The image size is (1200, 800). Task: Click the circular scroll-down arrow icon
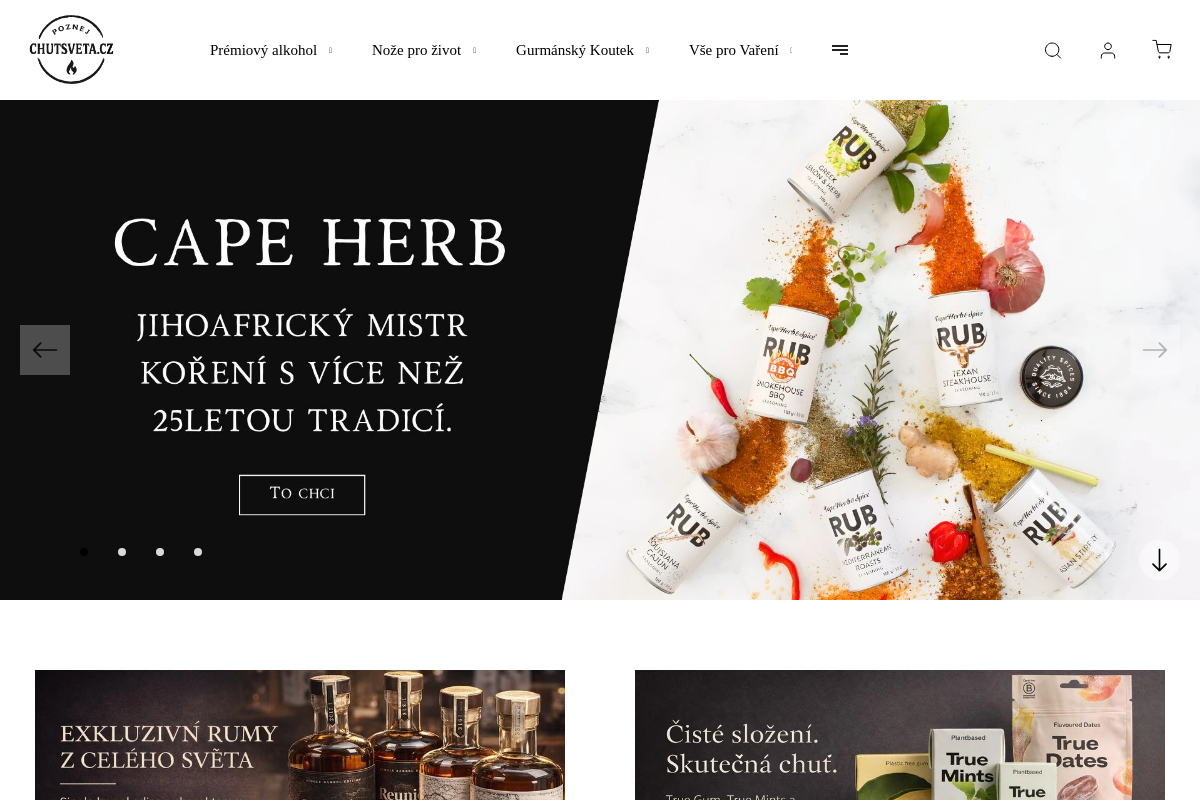pyautogui.click(x=1159, y=560)
